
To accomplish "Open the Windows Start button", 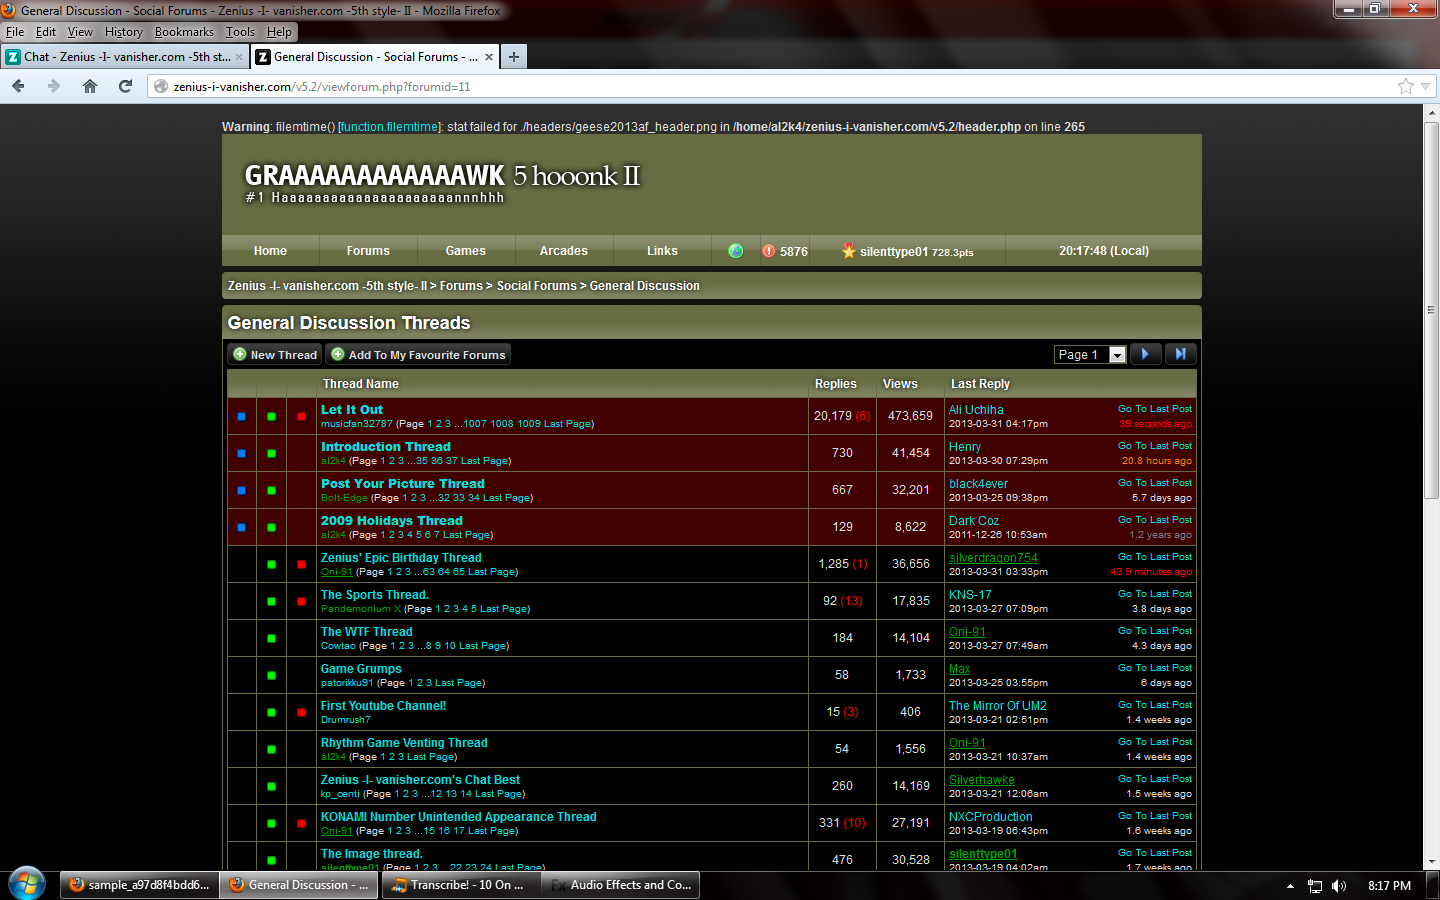I will coord(27,885).
